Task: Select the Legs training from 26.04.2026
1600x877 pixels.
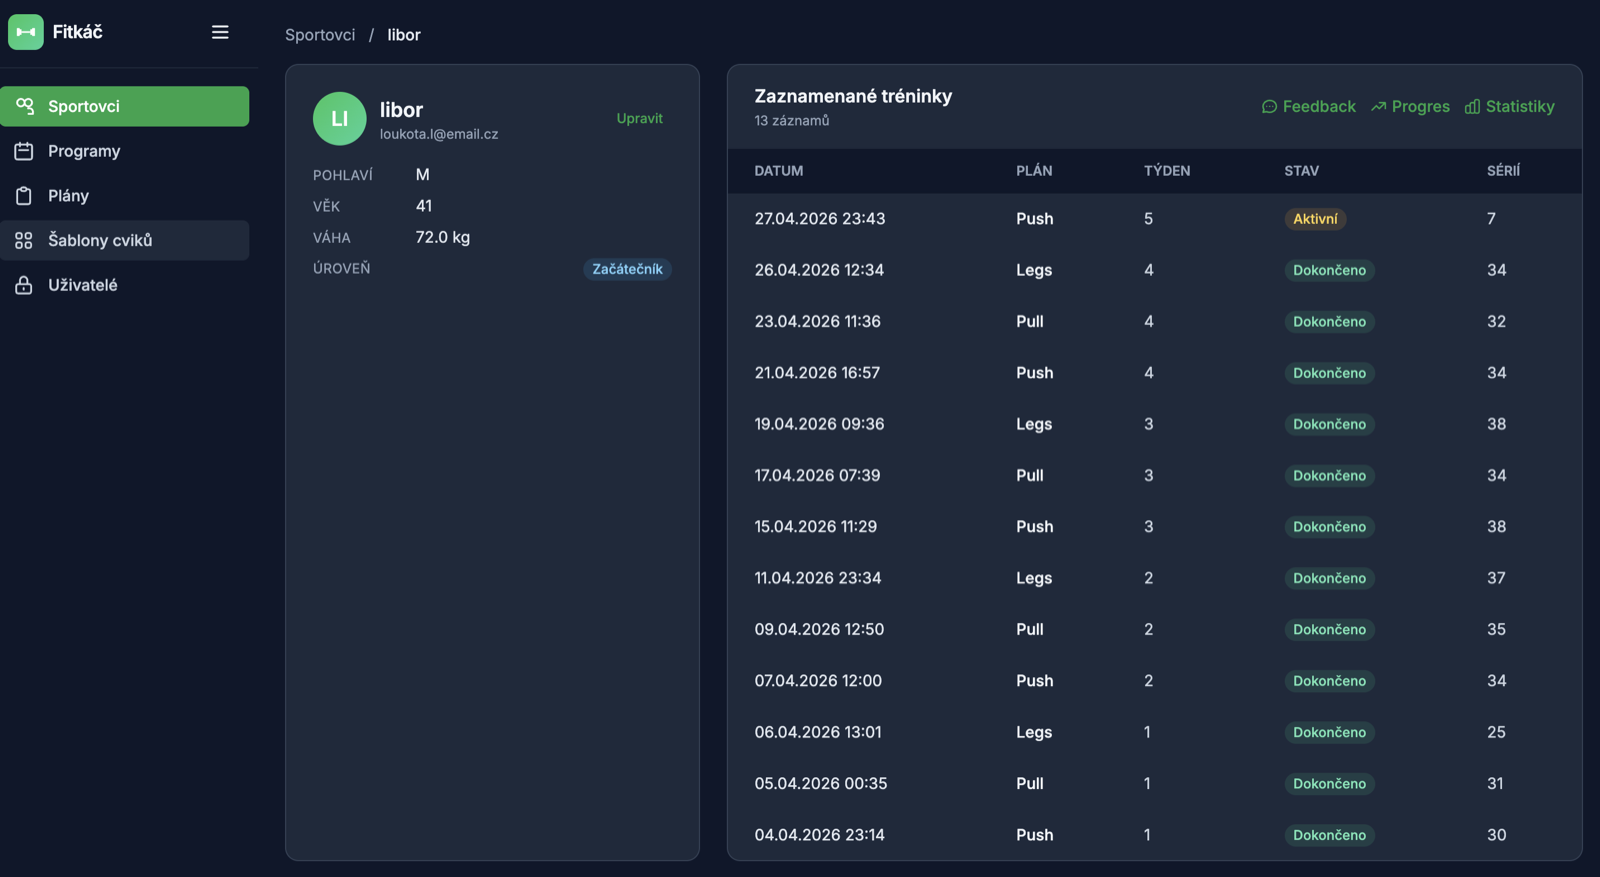Action: (1155, 270)
